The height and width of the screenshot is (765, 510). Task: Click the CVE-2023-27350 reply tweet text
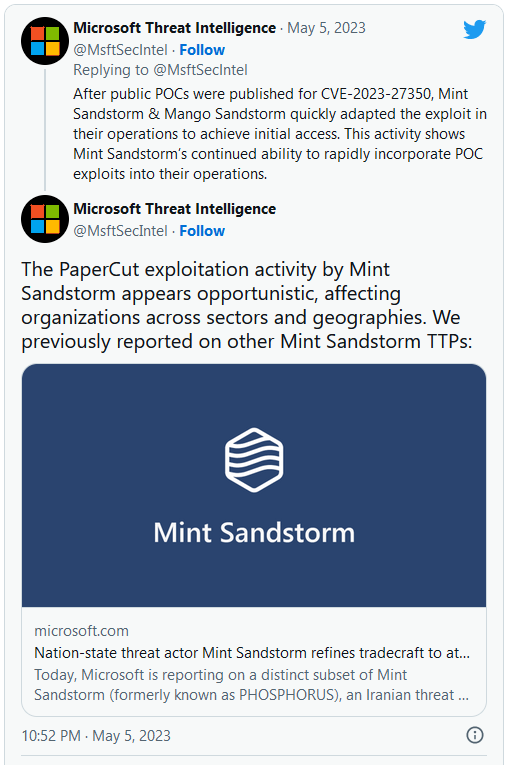coord(280,134)
